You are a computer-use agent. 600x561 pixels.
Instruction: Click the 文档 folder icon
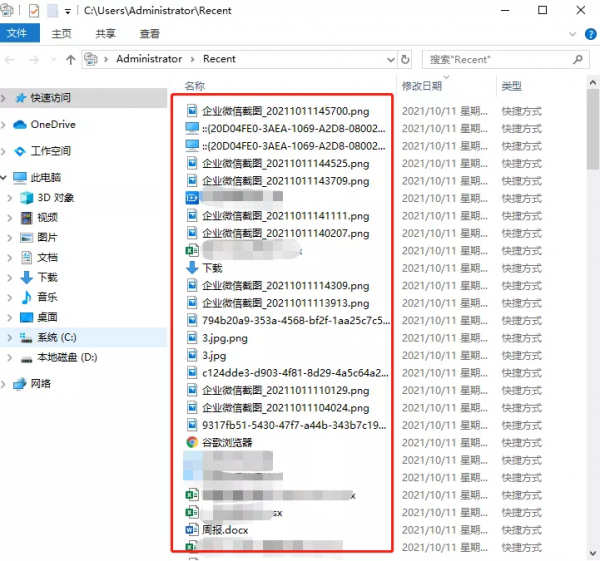26,258
